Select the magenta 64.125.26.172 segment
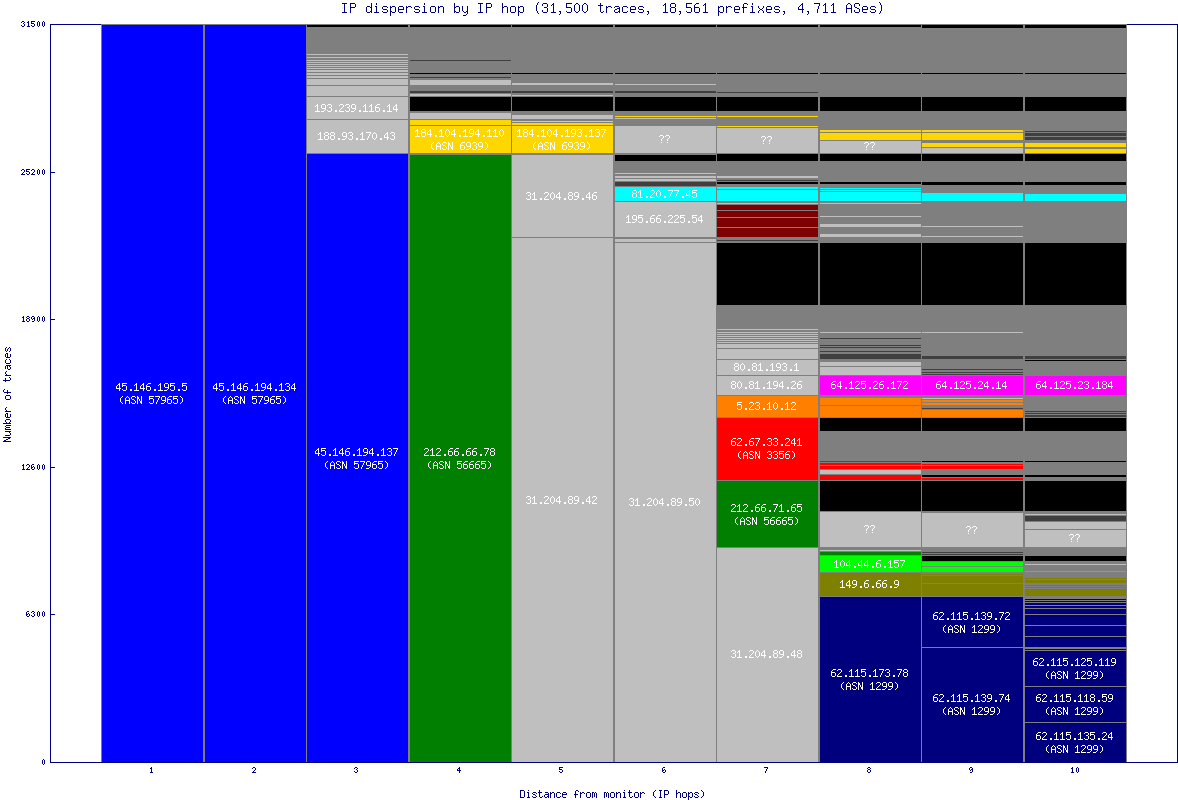1178x800 pixels. pos(869,385)
